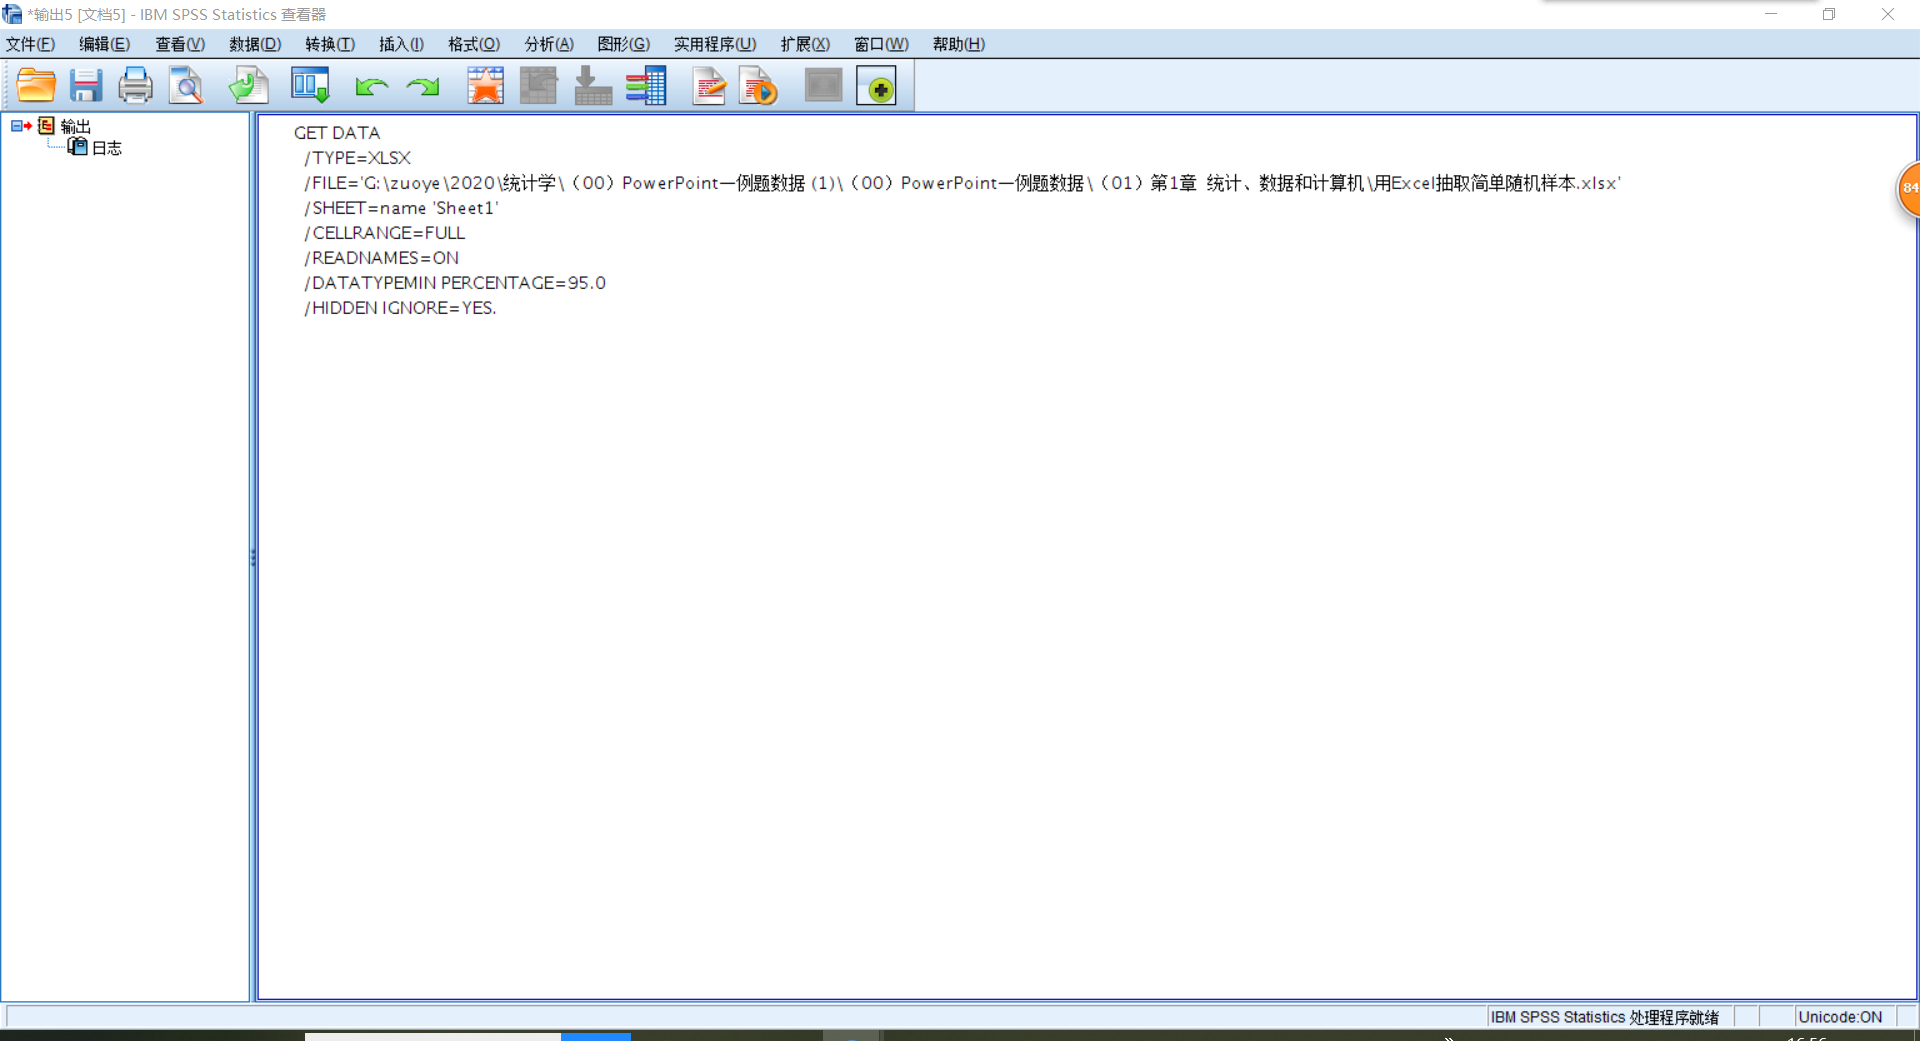This screenshot has width=1920, height=1041.
Task: Click the greyed Go to Case icon
Action: coord(538,86)
